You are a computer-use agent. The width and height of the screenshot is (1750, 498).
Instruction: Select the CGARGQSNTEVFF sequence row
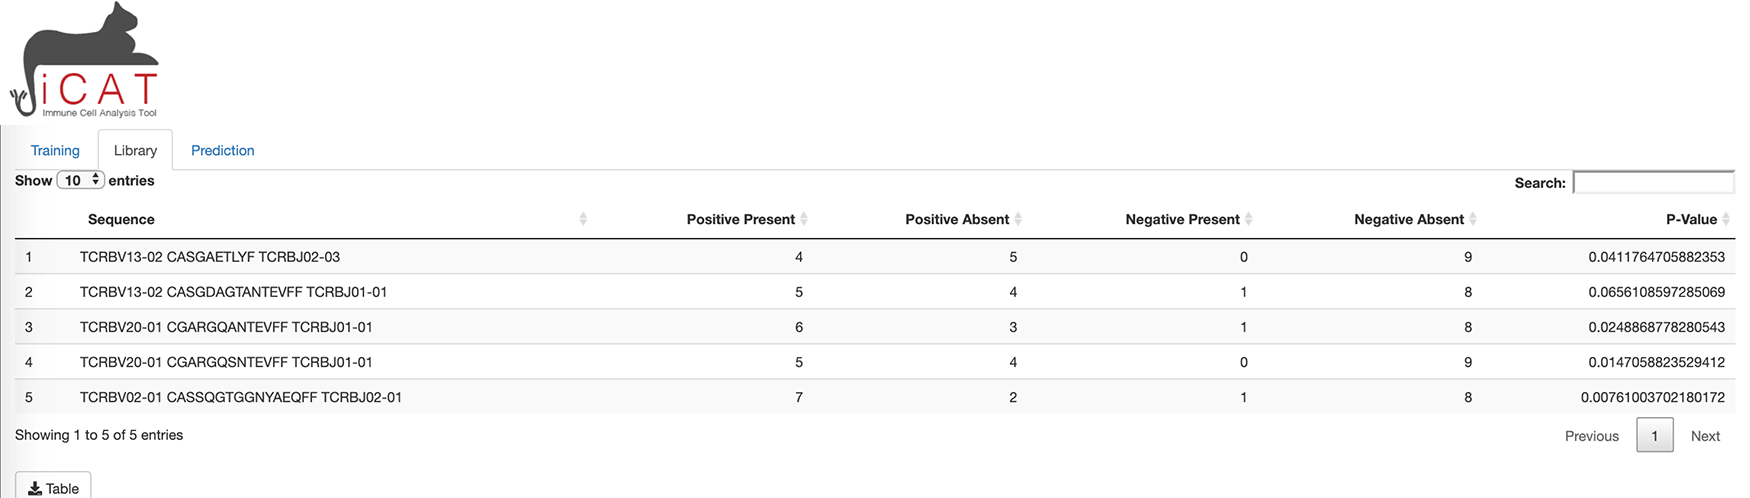pos(226,362)
